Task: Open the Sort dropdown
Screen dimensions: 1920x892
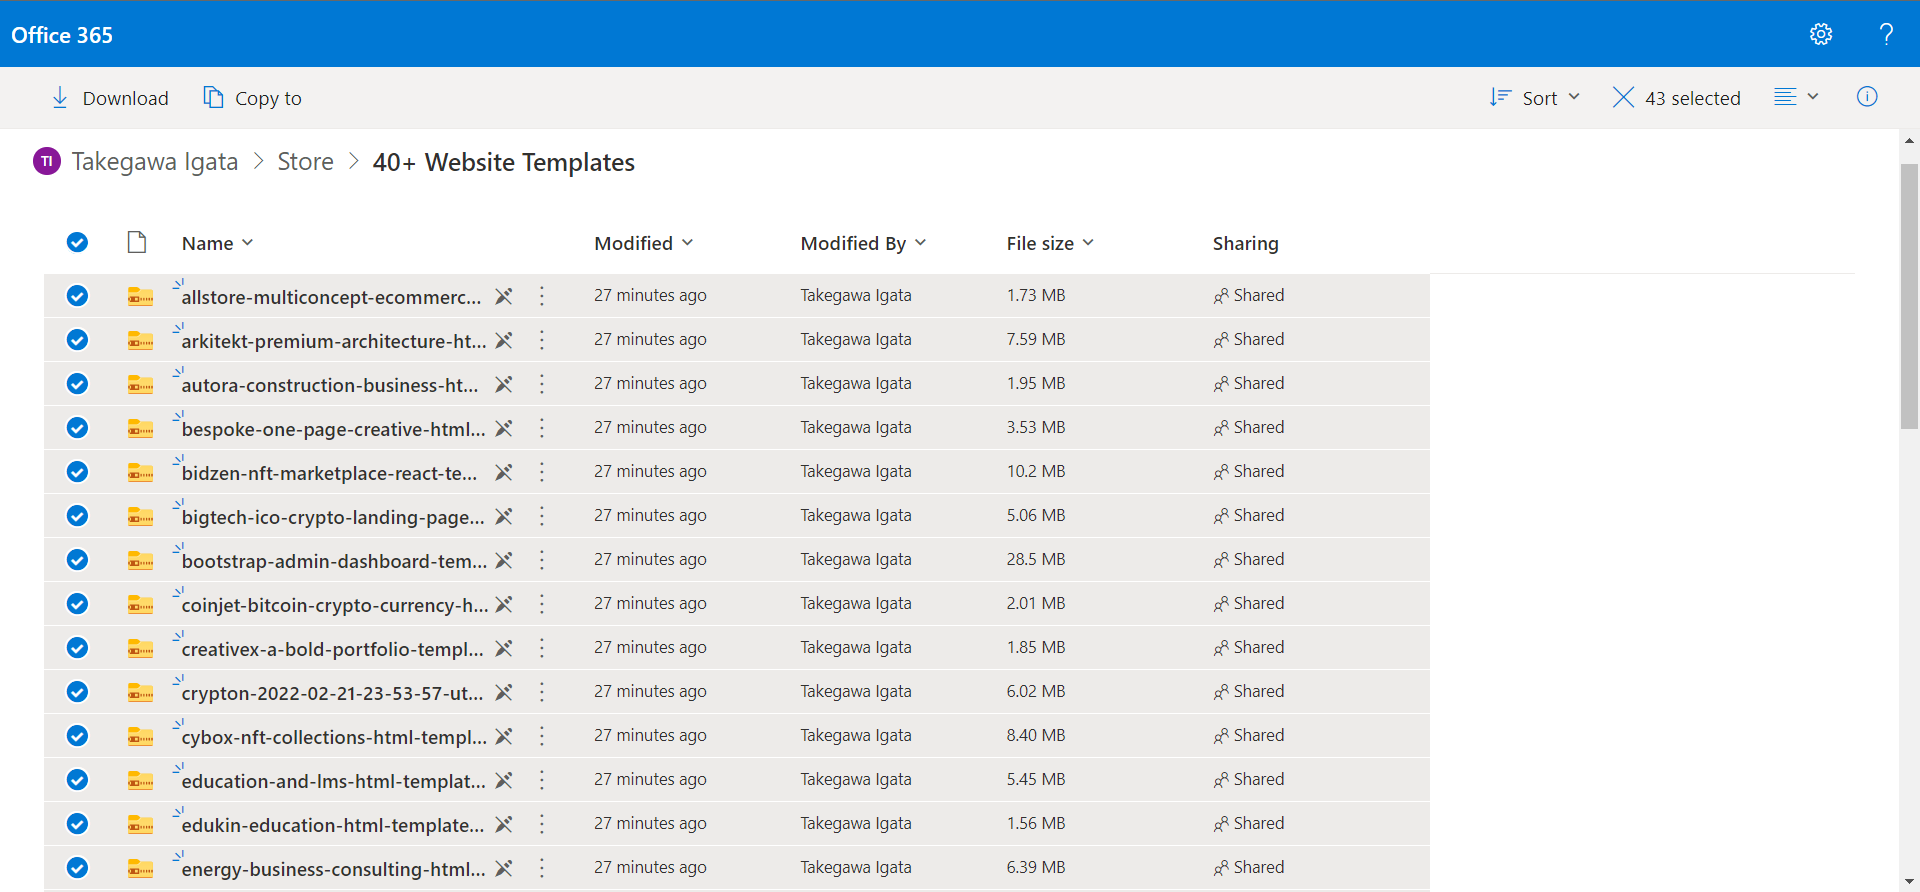Action: [1534, 98]
